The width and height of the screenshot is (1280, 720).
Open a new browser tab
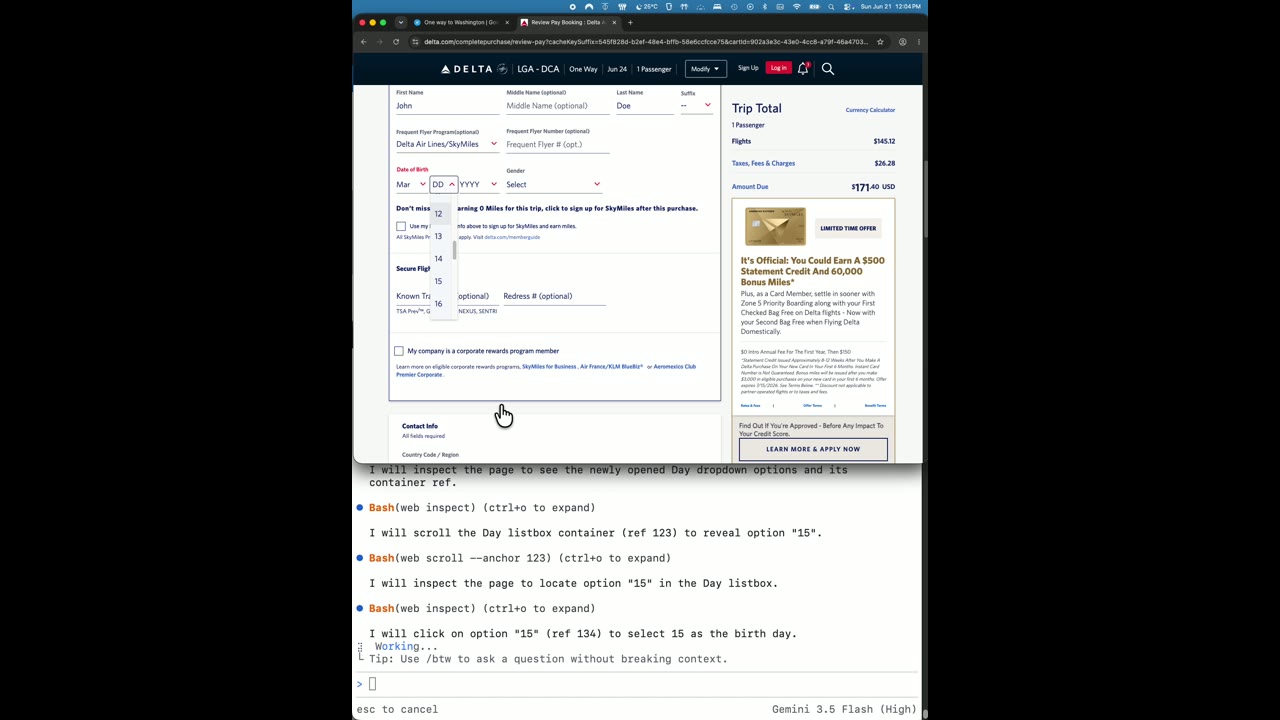coord(630,22)
